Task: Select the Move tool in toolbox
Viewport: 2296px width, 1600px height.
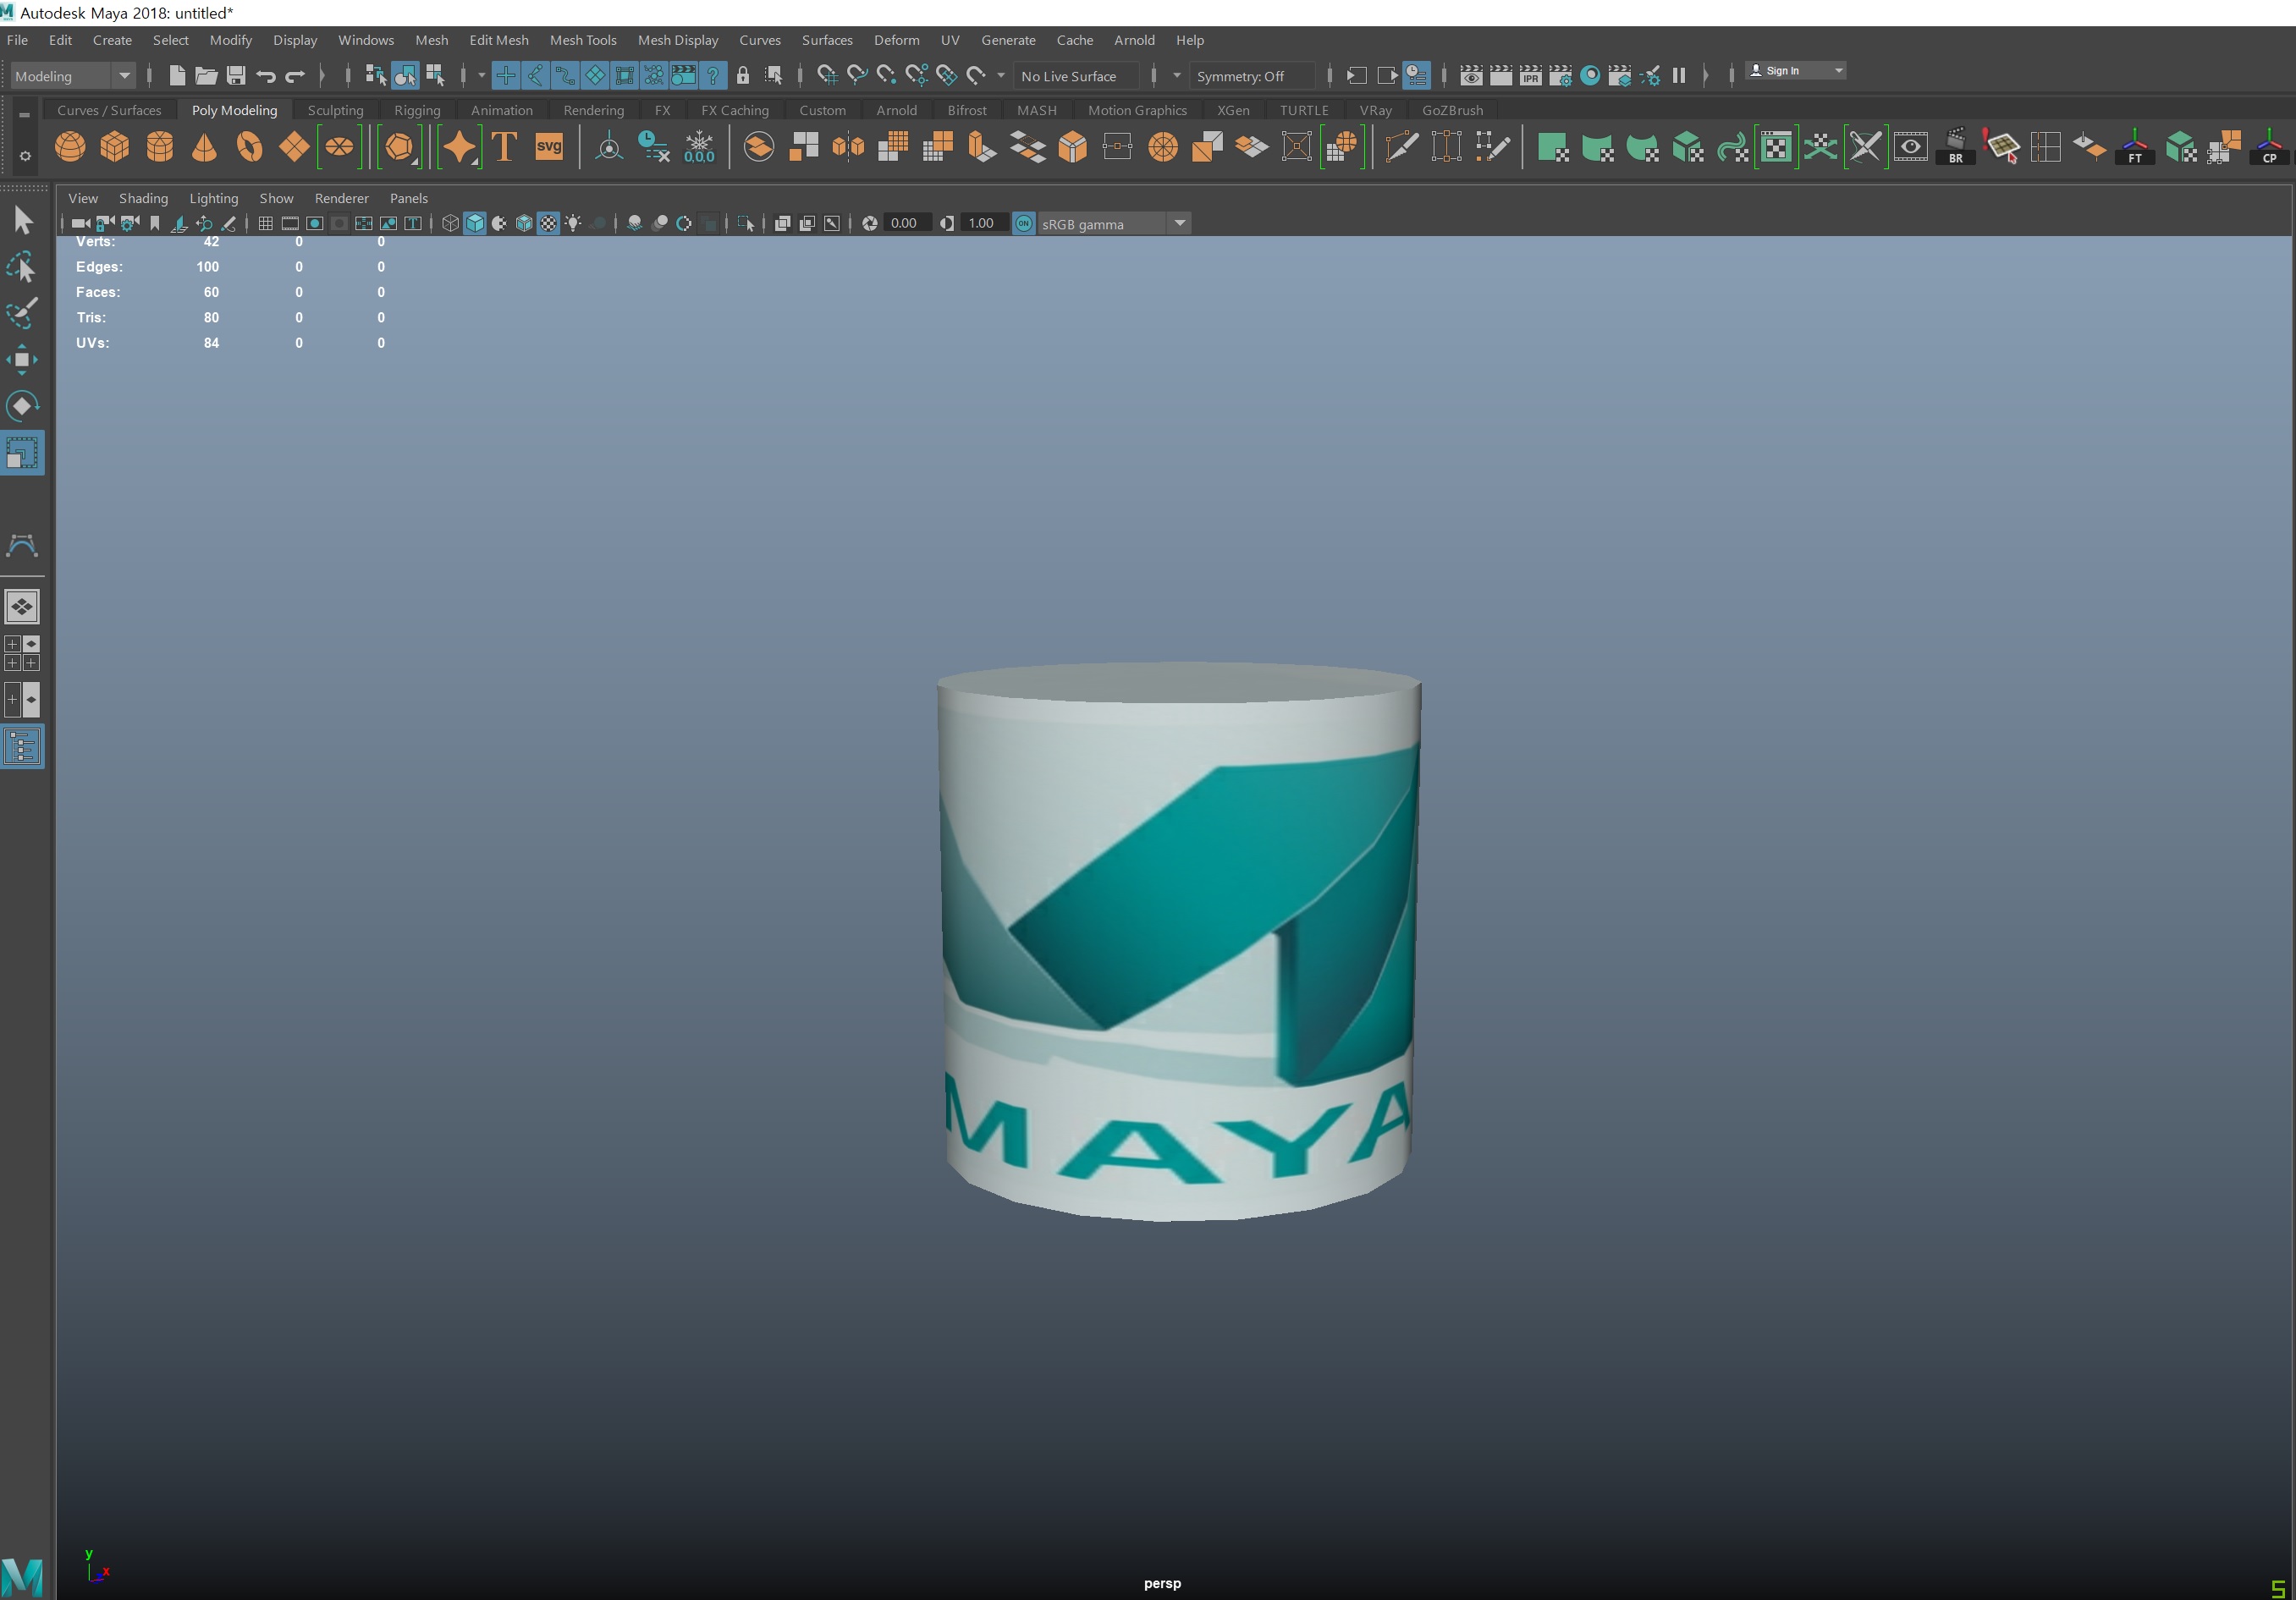Action: point(22,360)
